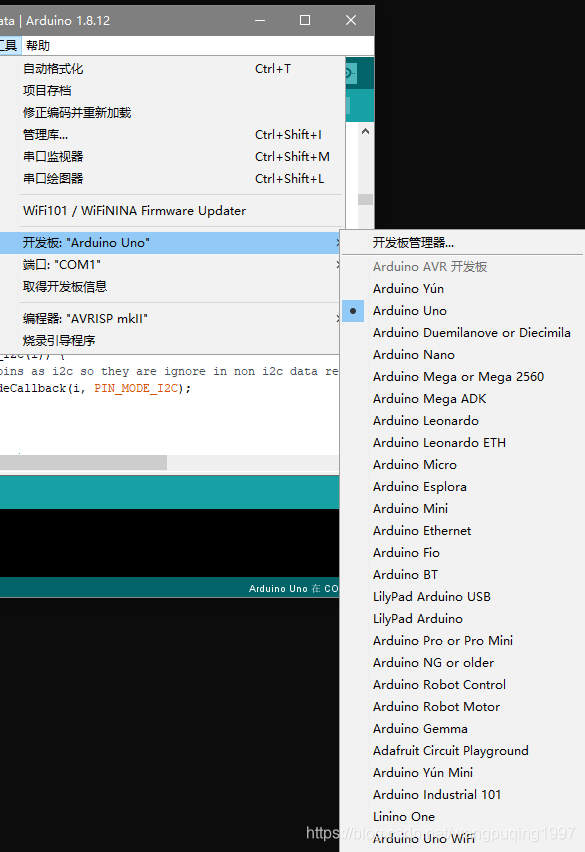The height and width of the screenshot is (852, 585).
Task: Select Arduino Duemilanove or Diecimila board
Action: tap(463, 333)
